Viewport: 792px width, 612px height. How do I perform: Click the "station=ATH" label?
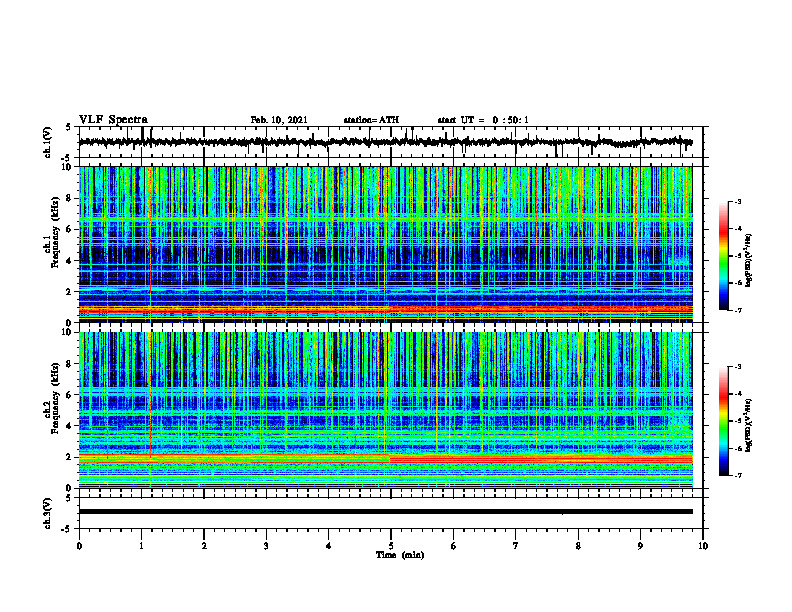[x=371, y=120]
